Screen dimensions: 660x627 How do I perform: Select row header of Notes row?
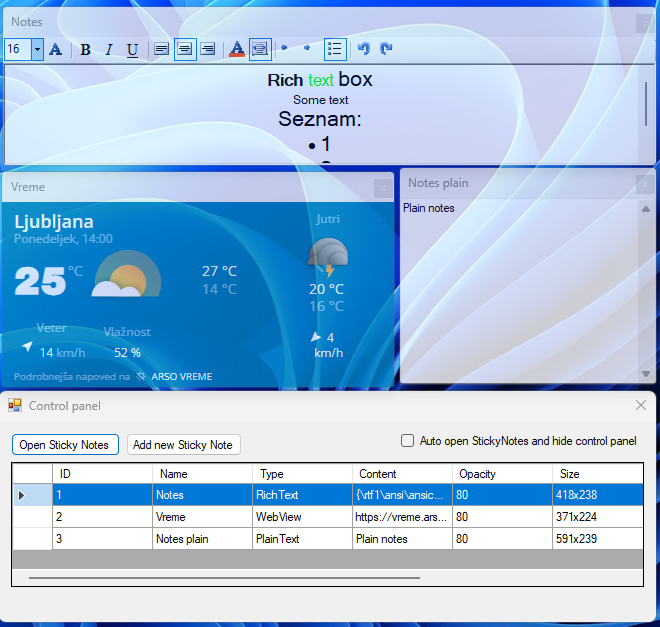pyautogui.click(x=31, y=495)
